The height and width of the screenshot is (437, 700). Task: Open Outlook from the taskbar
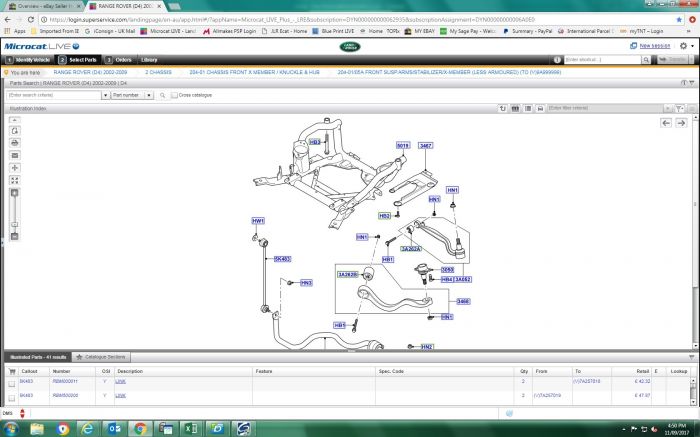(114, 429)
